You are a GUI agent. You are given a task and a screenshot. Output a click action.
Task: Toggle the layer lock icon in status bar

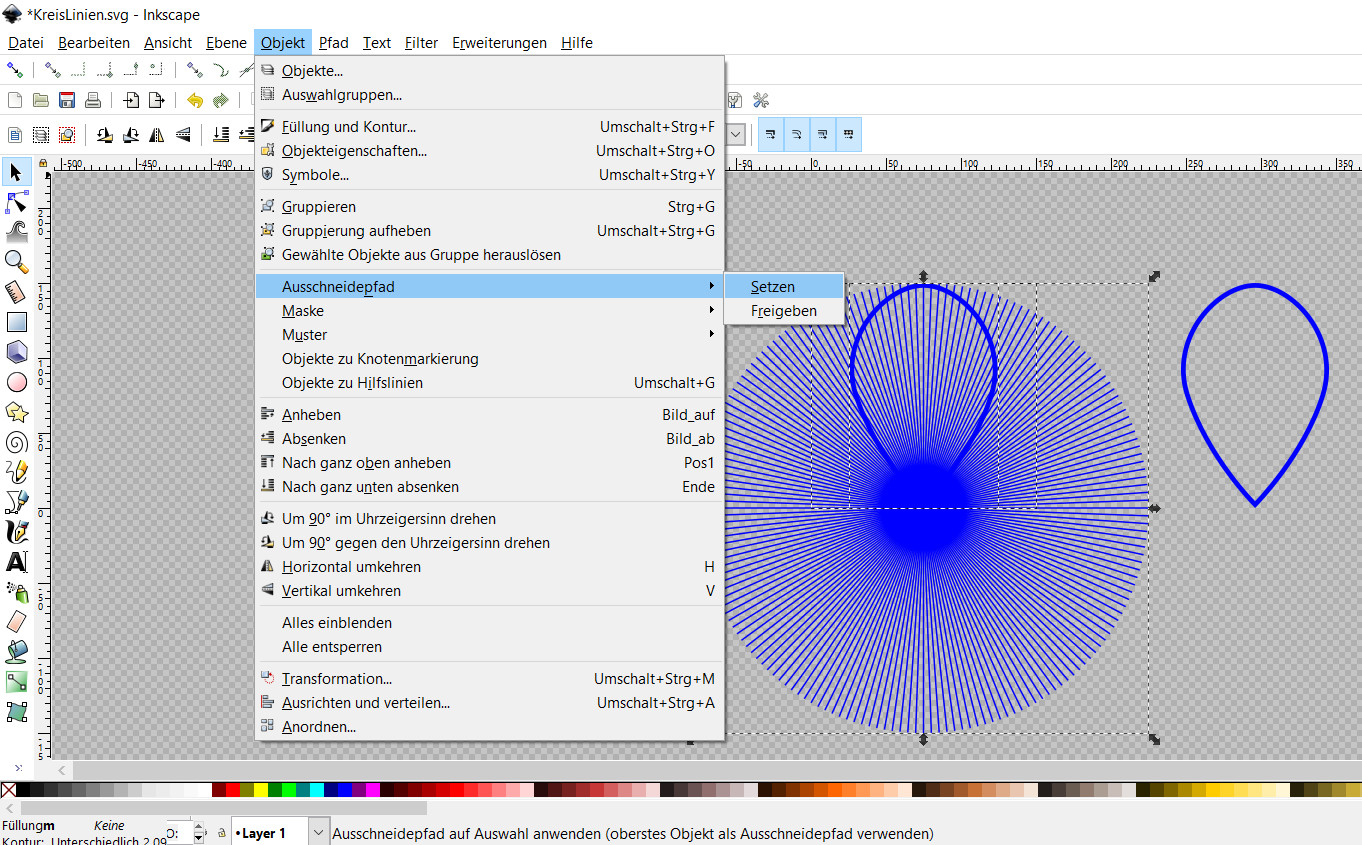(x=221, y=833)
